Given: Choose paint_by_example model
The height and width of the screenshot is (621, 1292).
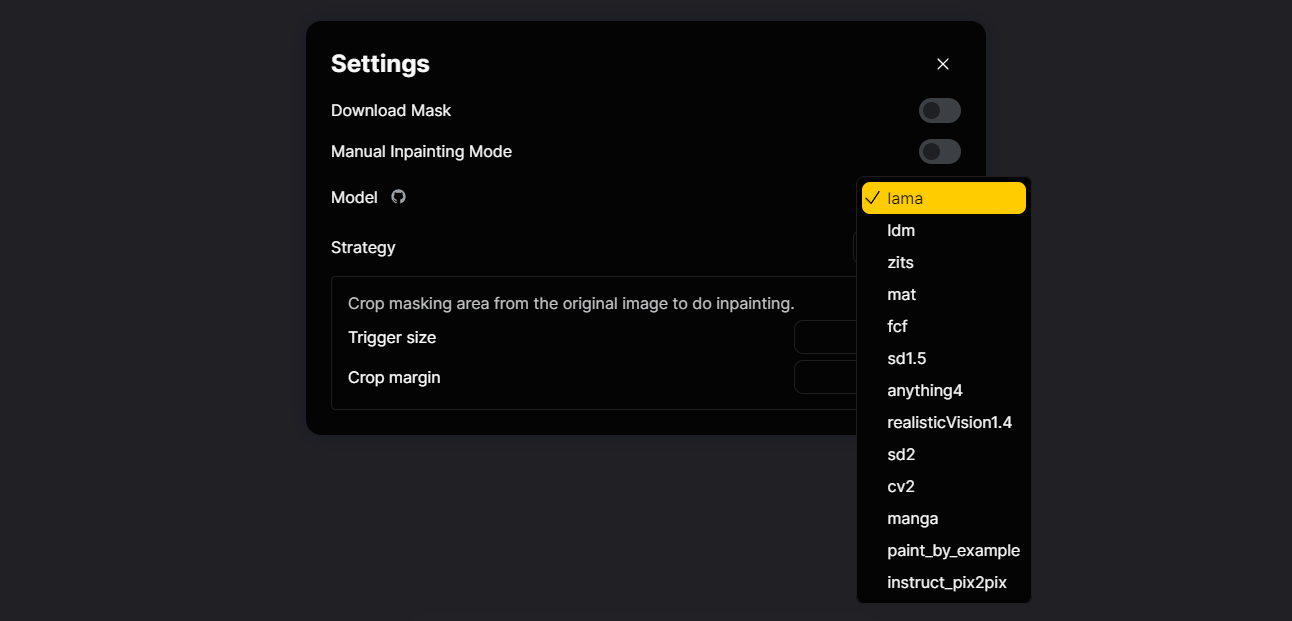Looking at the screenshot, I should click(952, 550).
